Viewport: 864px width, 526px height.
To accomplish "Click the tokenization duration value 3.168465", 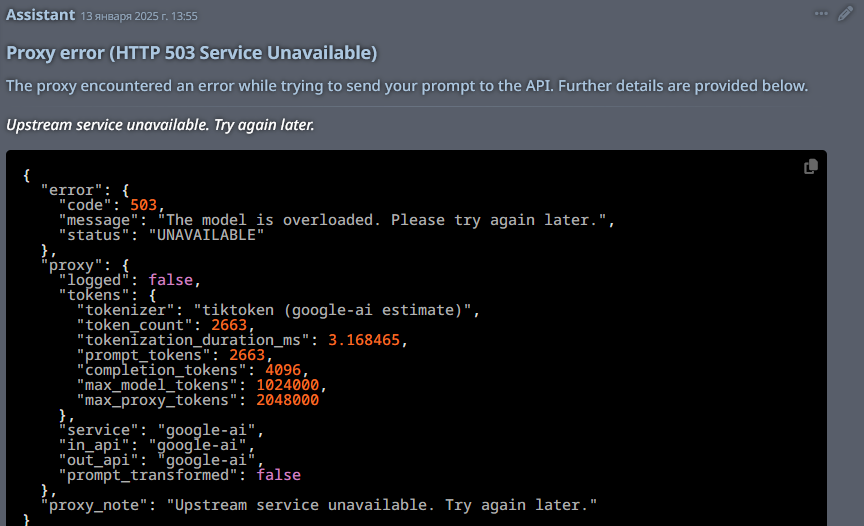I will [364, 340].
